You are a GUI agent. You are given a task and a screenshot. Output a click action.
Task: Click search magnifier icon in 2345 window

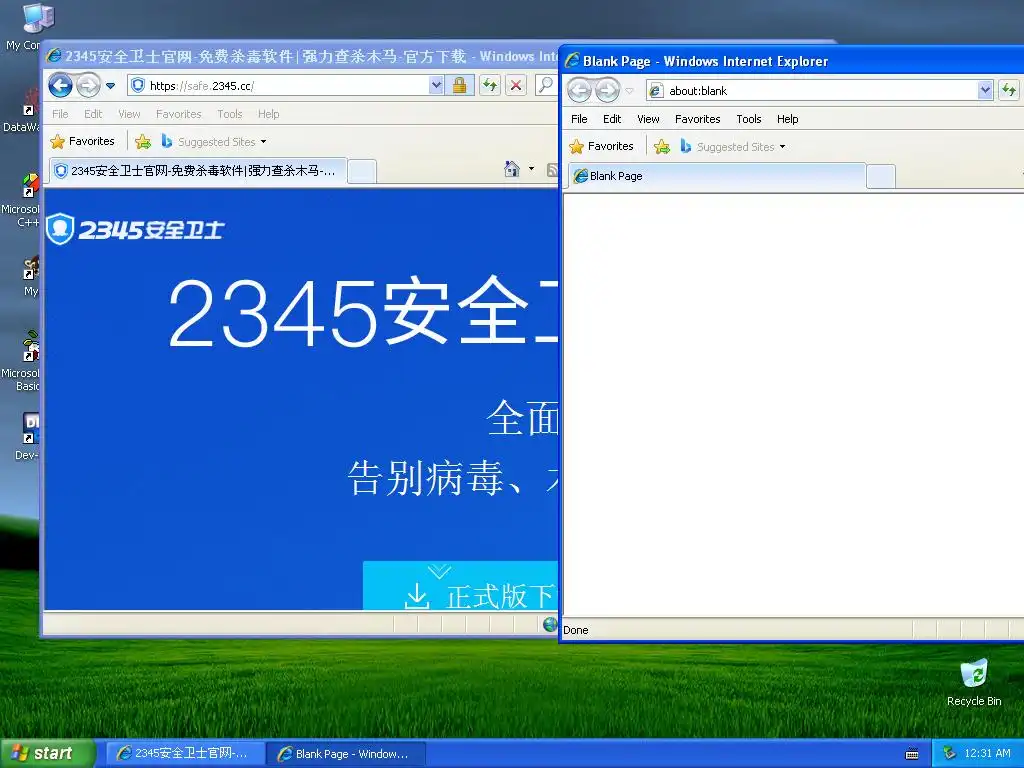pos(545,86)
